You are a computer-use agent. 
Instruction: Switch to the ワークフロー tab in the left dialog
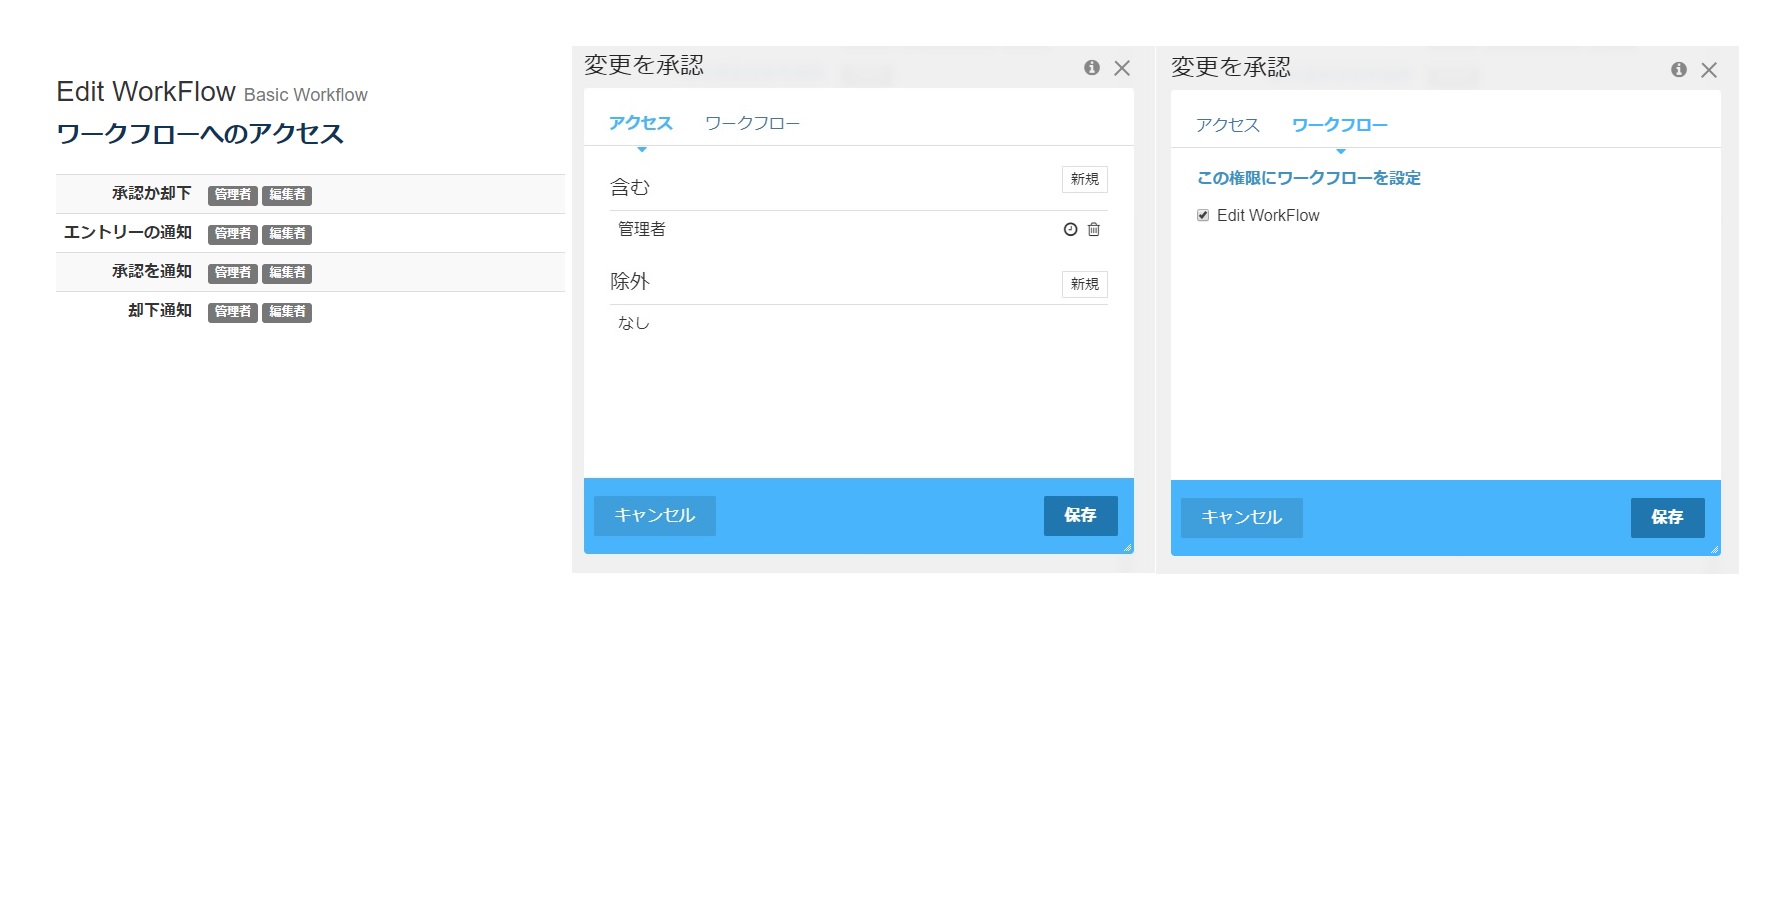pos(752,123)
